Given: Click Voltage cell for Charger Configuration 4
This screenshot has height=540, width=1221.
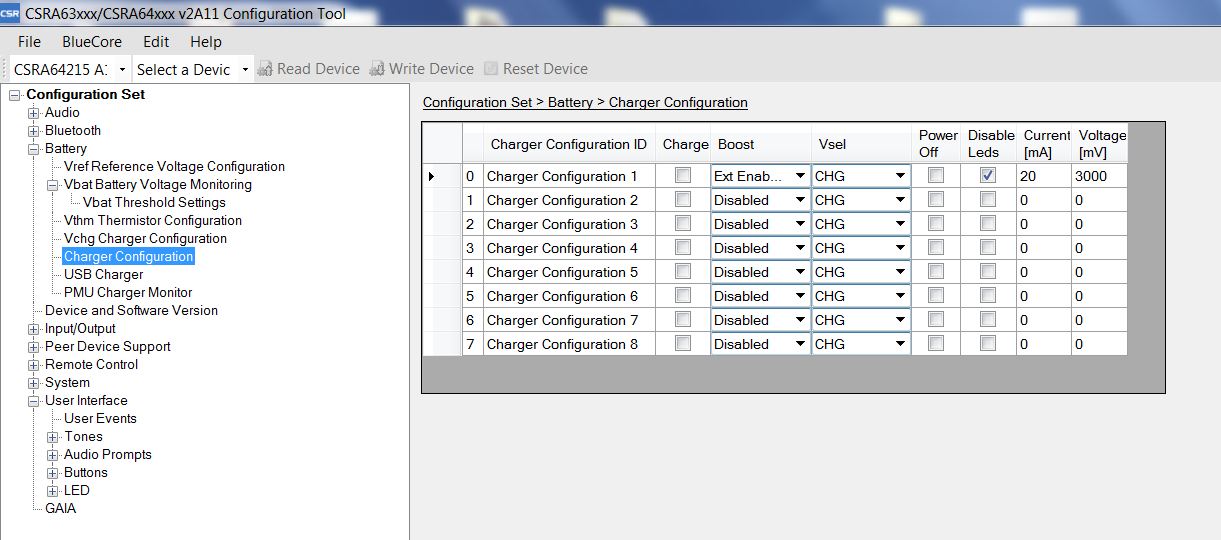Looking at the screenshot, I should (1098, 249).
